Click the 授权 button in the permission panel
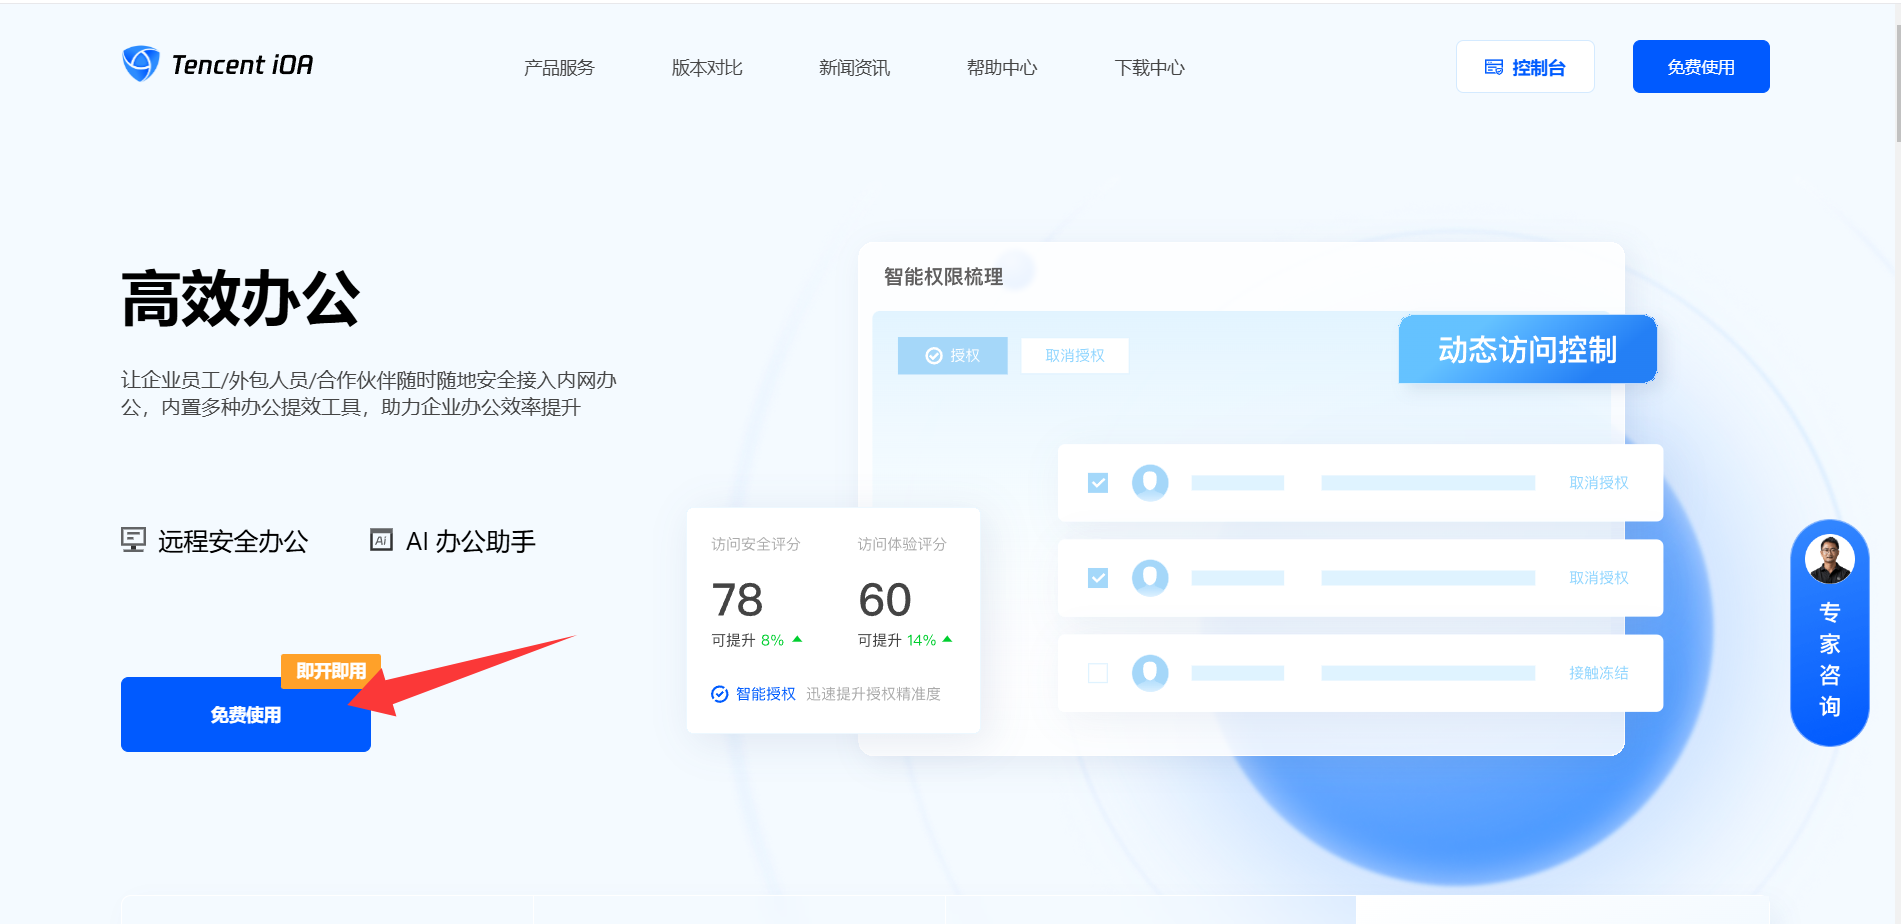The width and height of the screenshot is (1901, 924). coord(953,356)
